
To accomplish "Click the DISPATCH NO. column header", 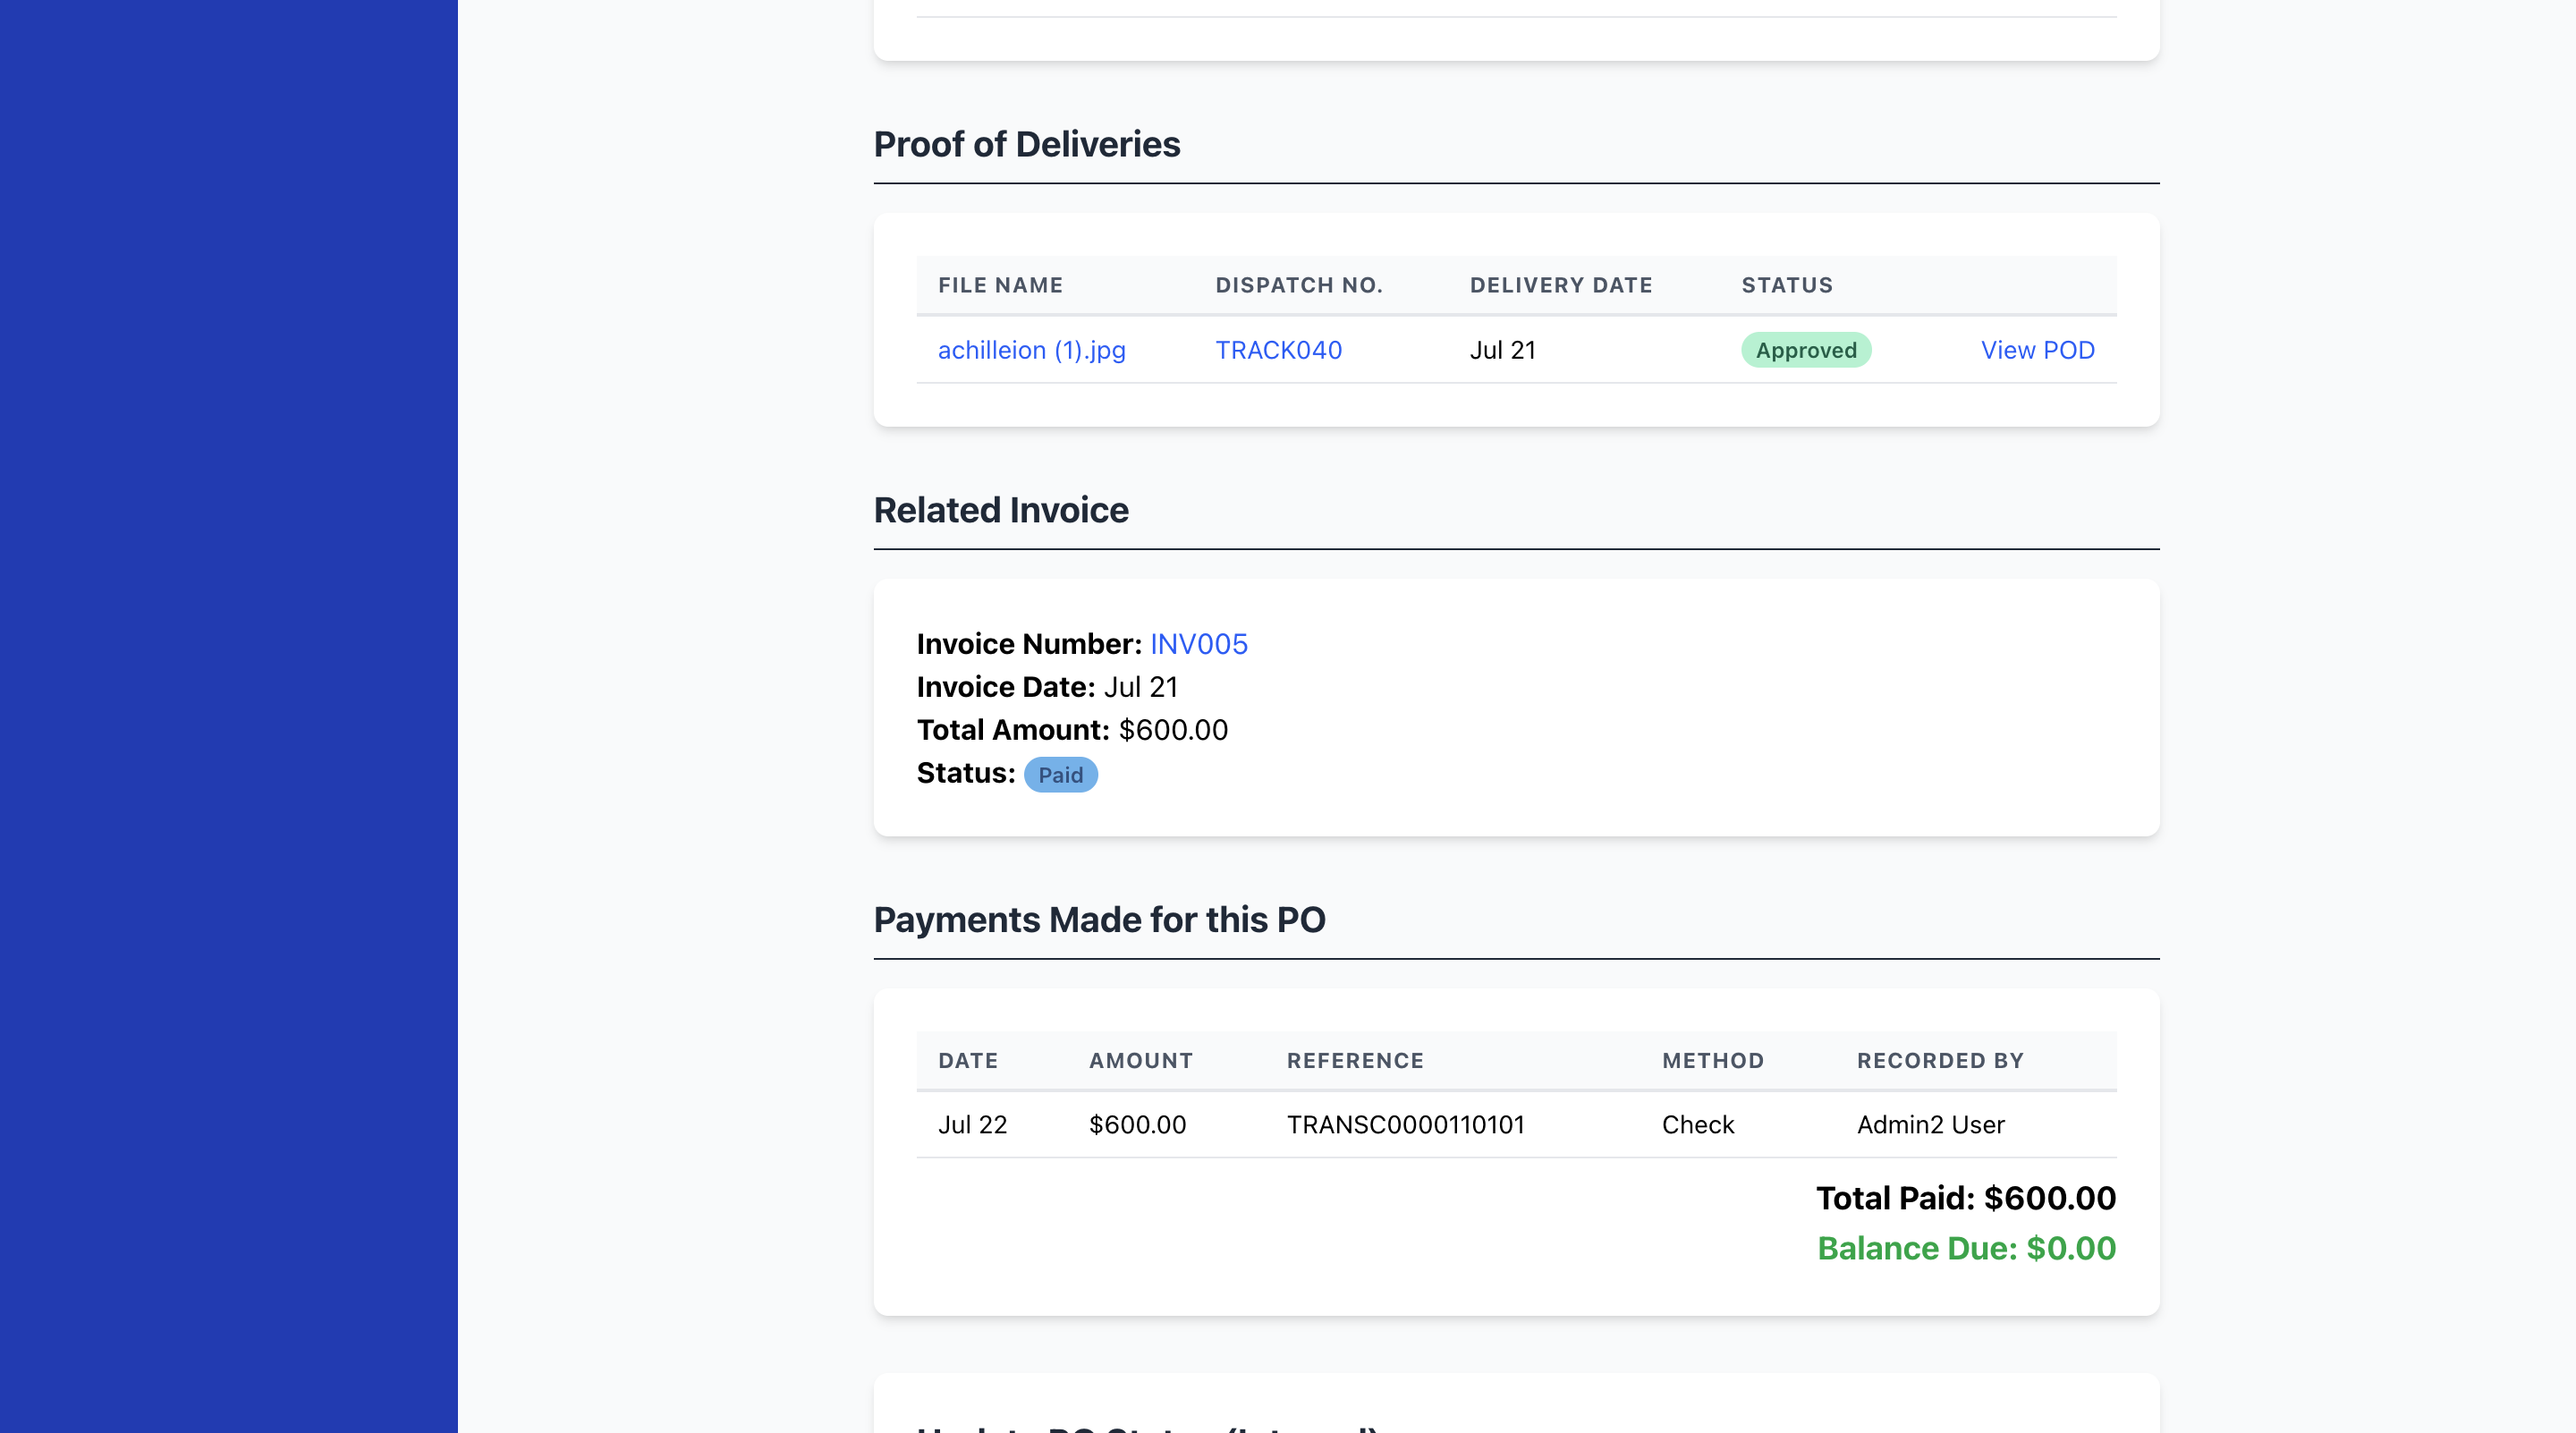I will 1298,285.
